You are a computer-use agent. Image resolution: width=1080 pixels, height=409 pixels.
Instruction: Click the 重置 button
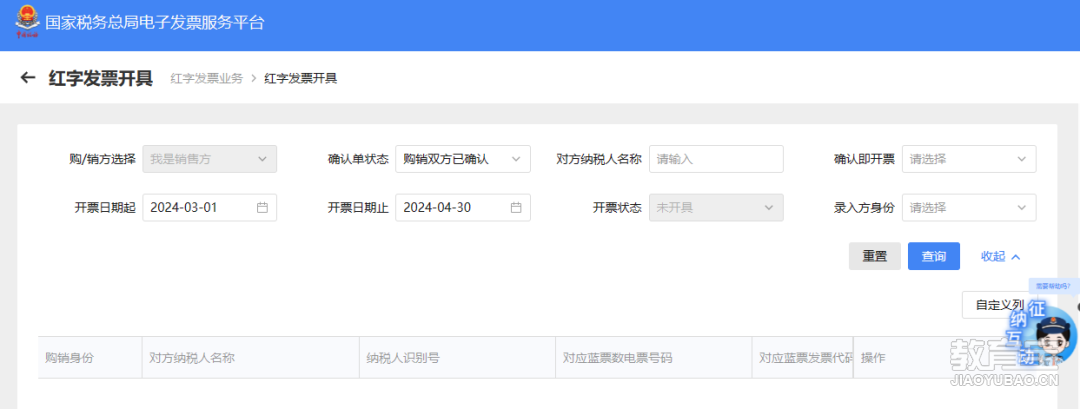(x=875, y=256)
